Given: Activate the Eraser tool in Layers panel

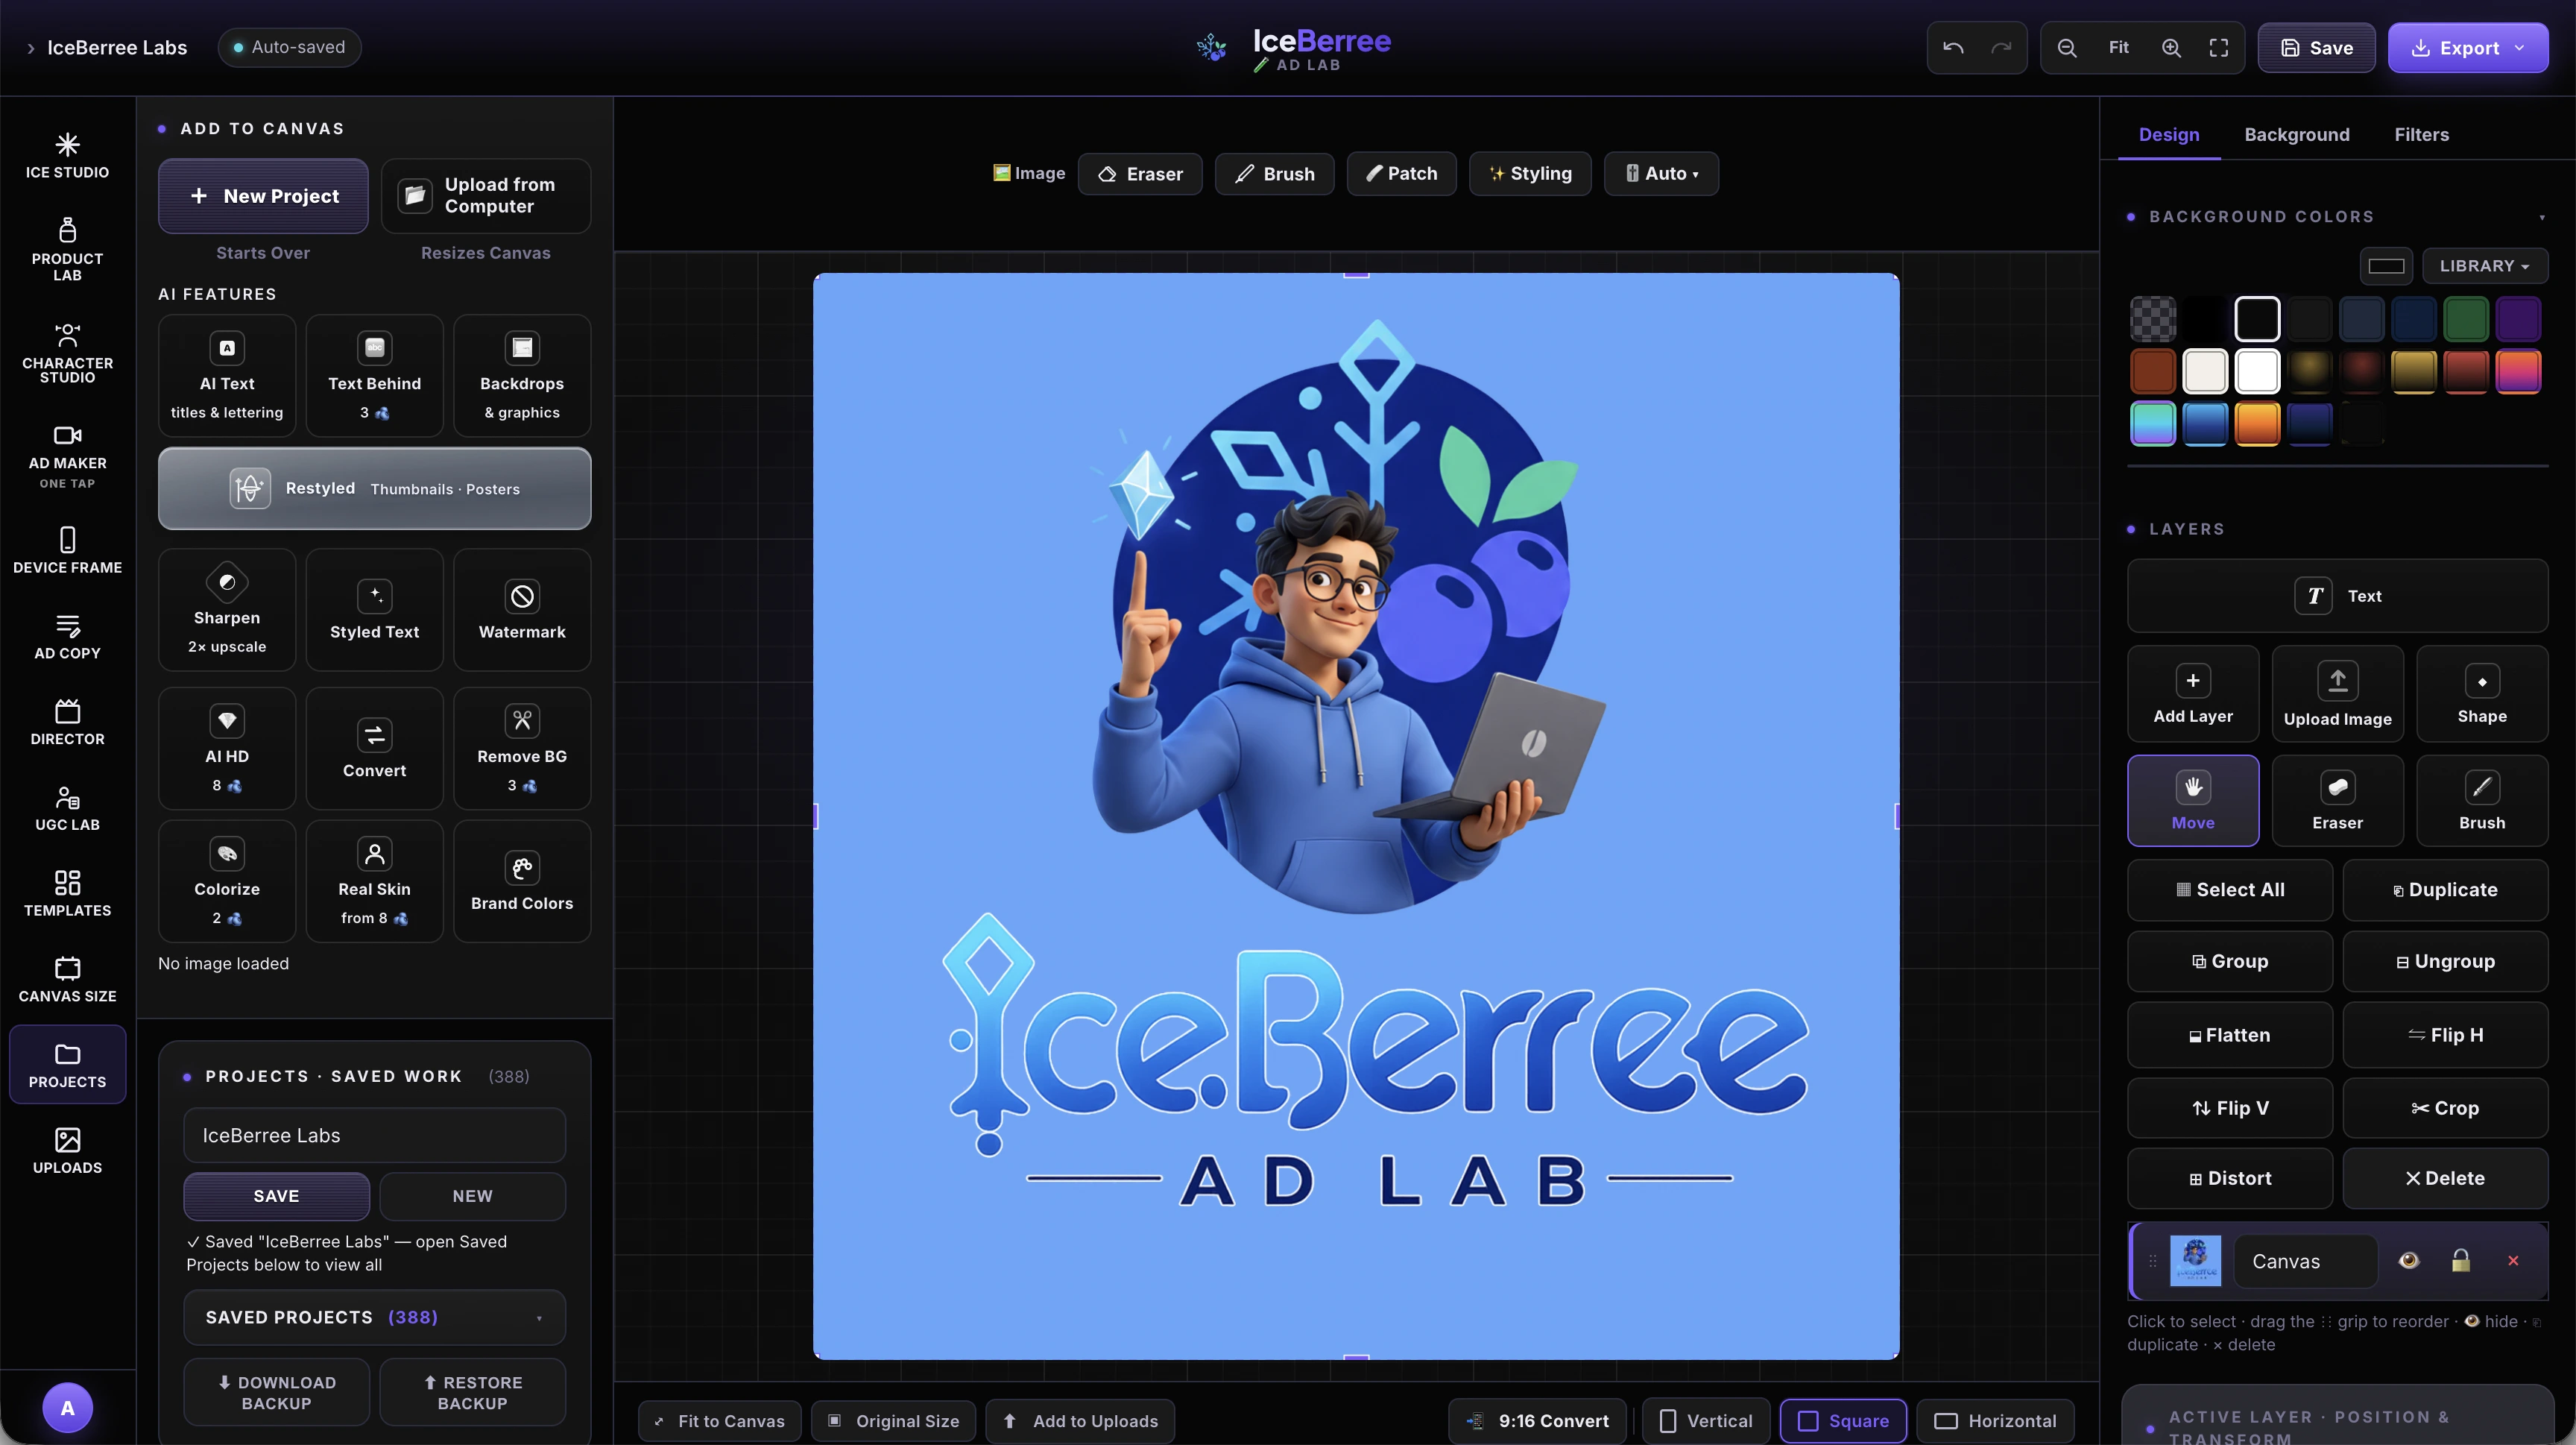Looking at the screenshot, I should (x=2337, y=801).
